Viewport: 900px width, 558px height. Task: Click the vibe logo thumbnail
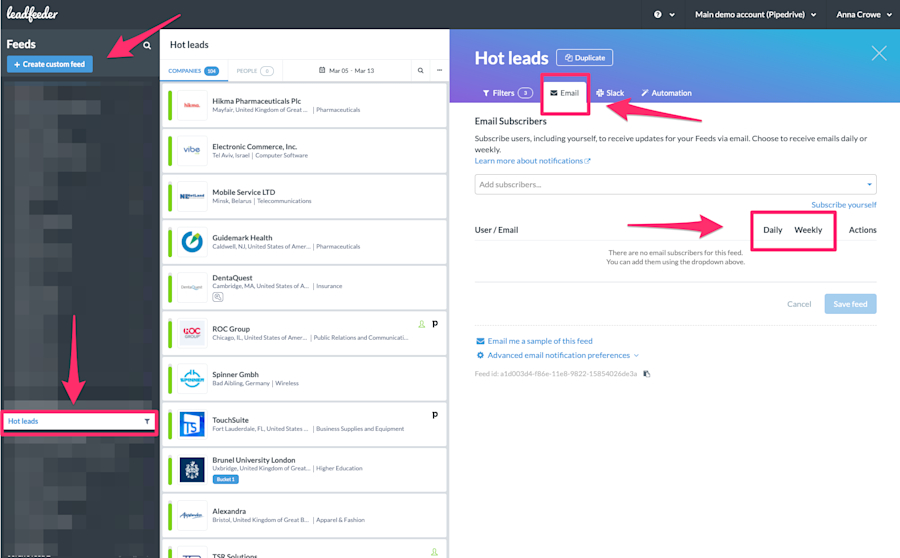point(192,150)
